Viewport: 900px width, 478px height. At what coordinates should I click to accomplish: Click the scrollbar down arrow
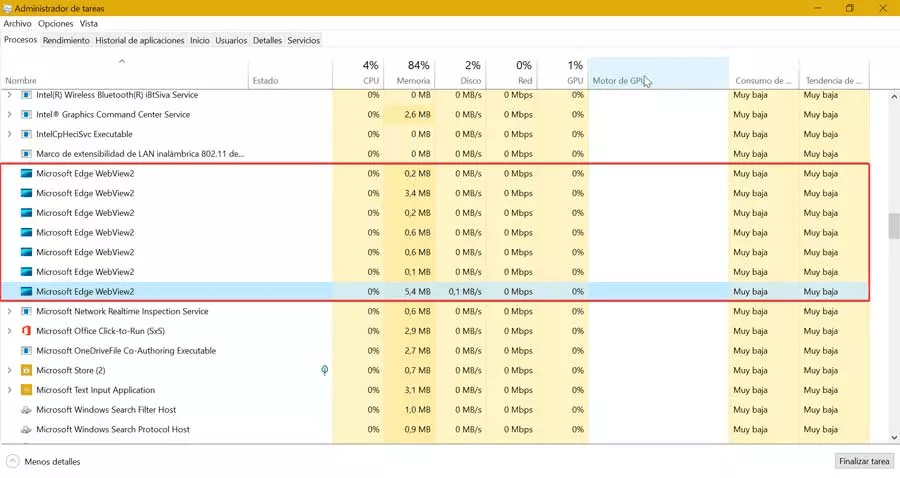coord(894,437)
